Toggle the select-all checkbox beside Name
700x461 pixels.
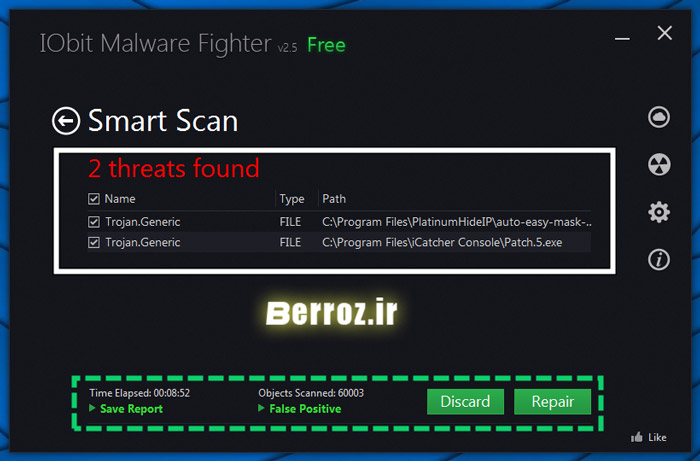94,199
